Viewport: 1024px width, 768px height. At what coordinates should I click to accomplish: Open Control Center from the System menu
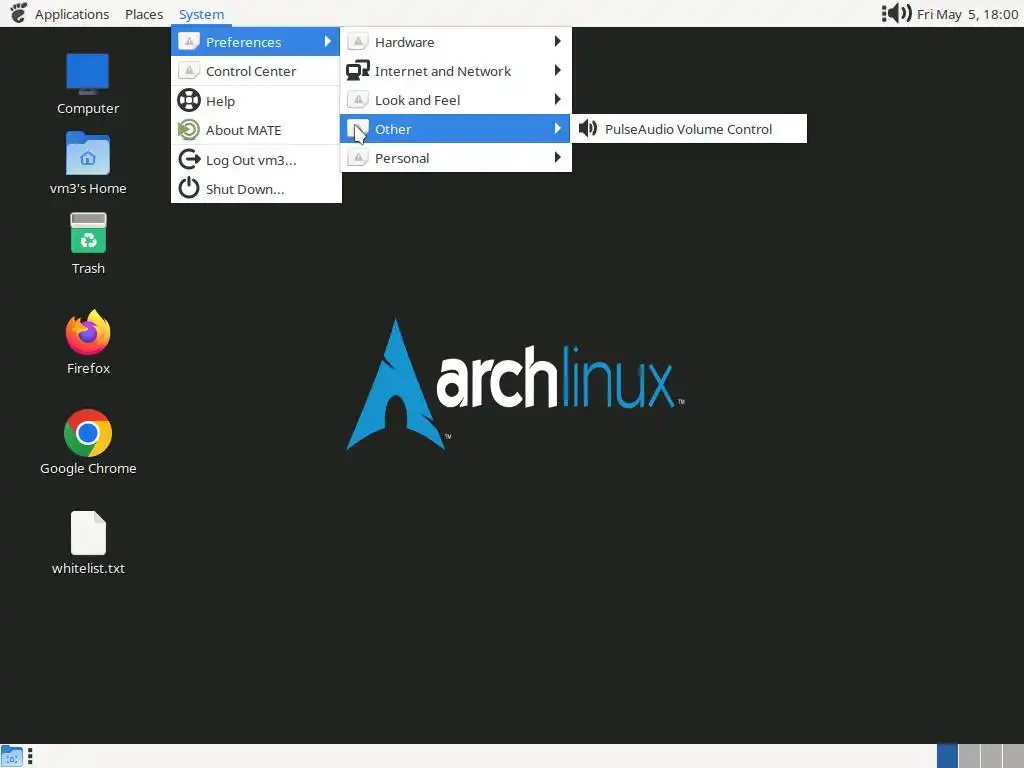[x=255, y=71]
